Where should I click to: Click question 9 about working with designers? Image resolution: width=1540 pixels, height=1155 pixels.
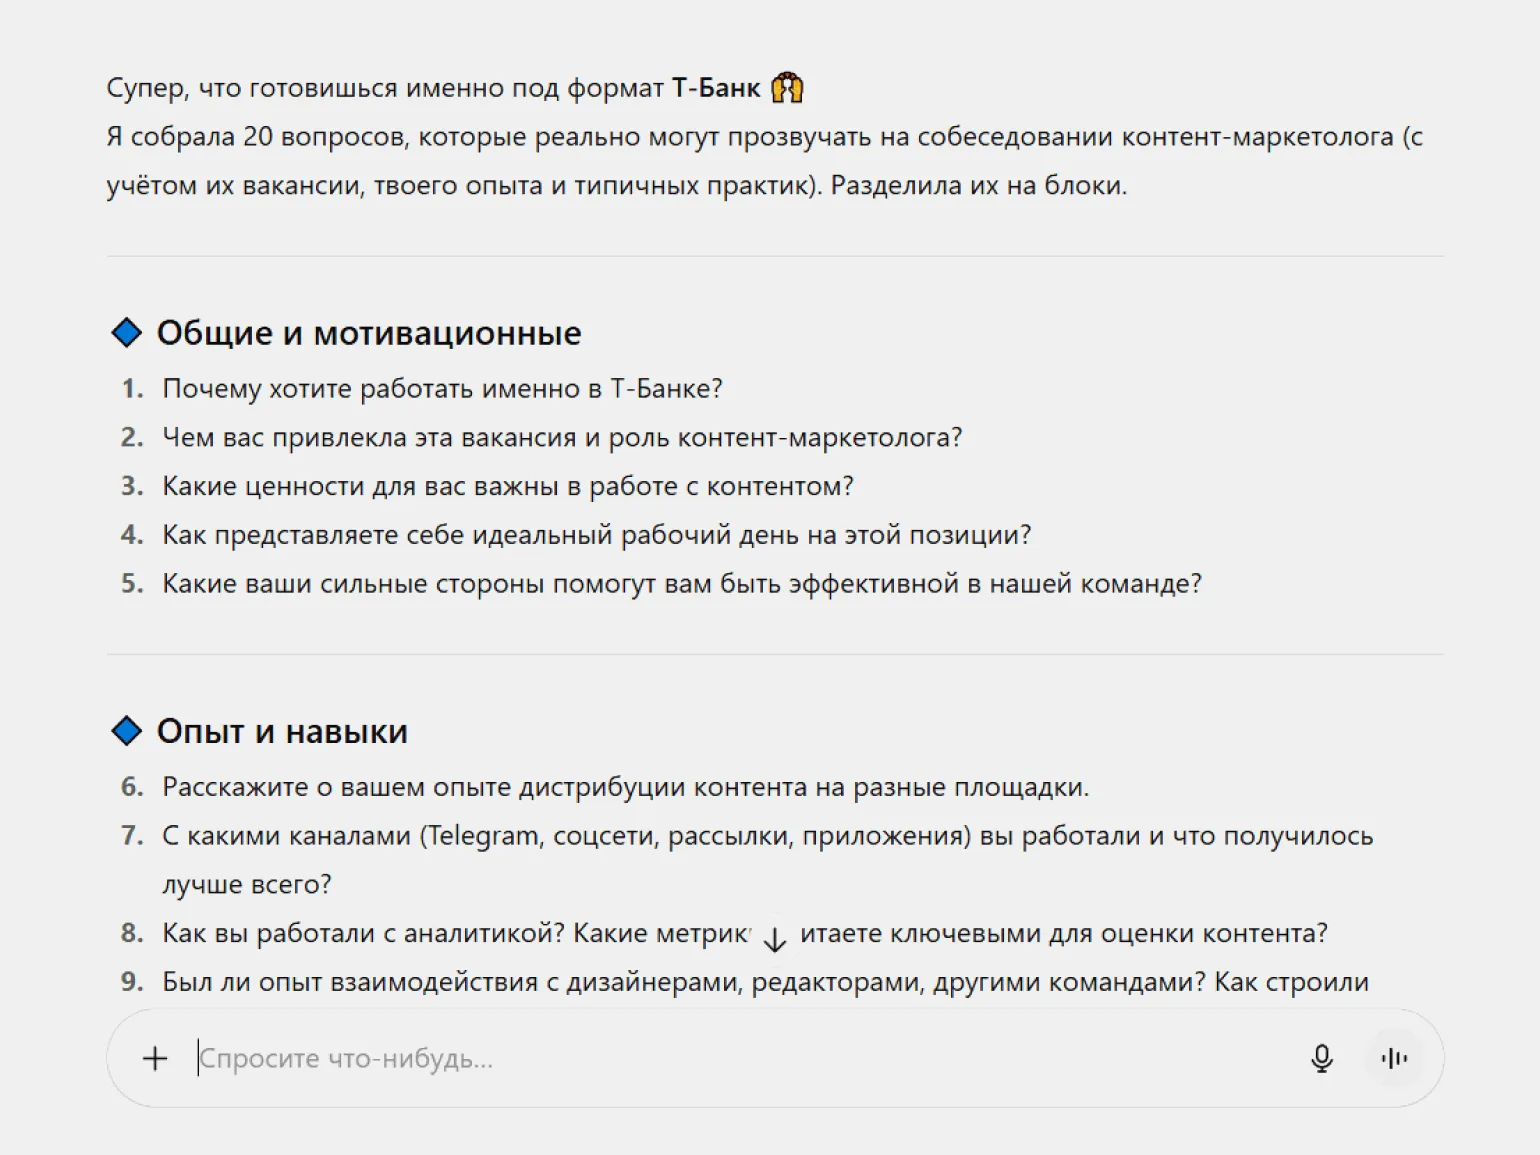765,982
